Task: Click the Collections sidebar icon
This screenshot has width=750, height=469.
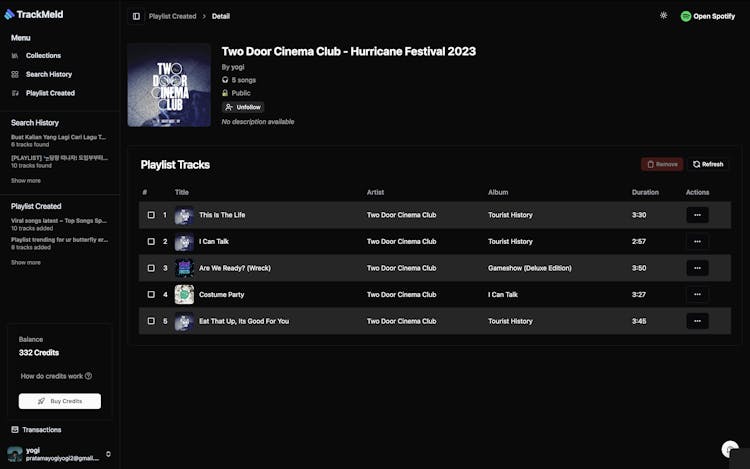Action: click(x=15, y=55)
